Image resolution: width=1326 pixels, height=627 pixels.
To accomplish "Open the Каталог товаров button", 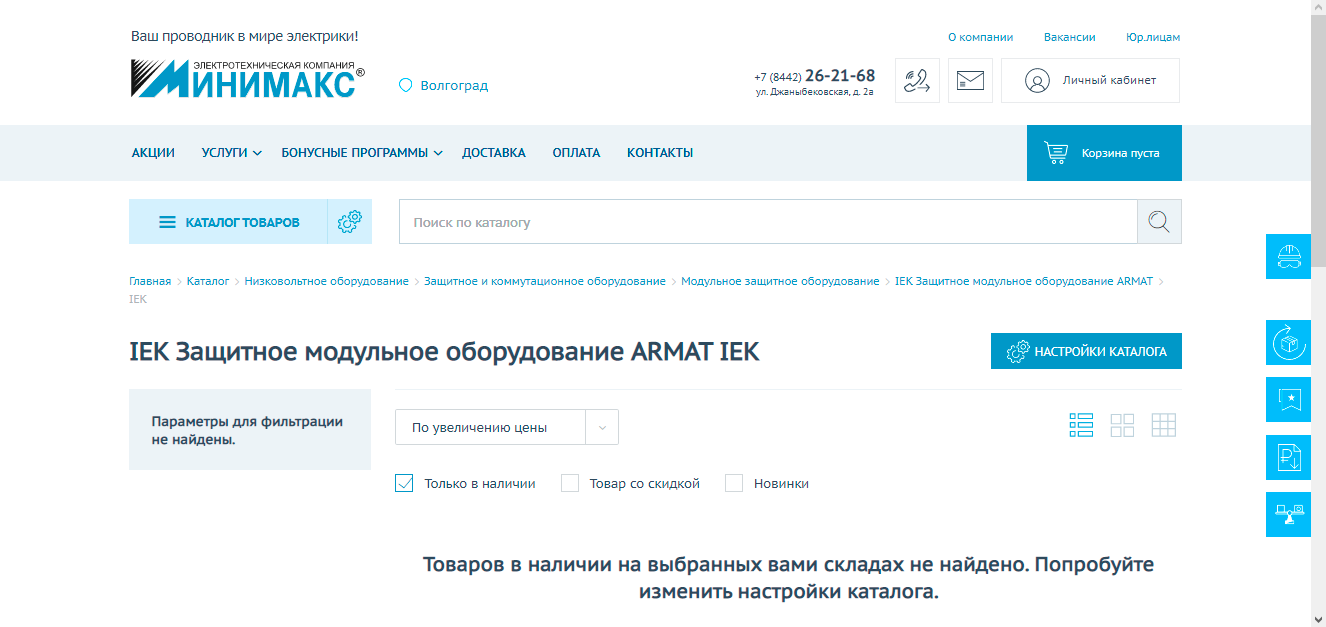I will [228, 222].
